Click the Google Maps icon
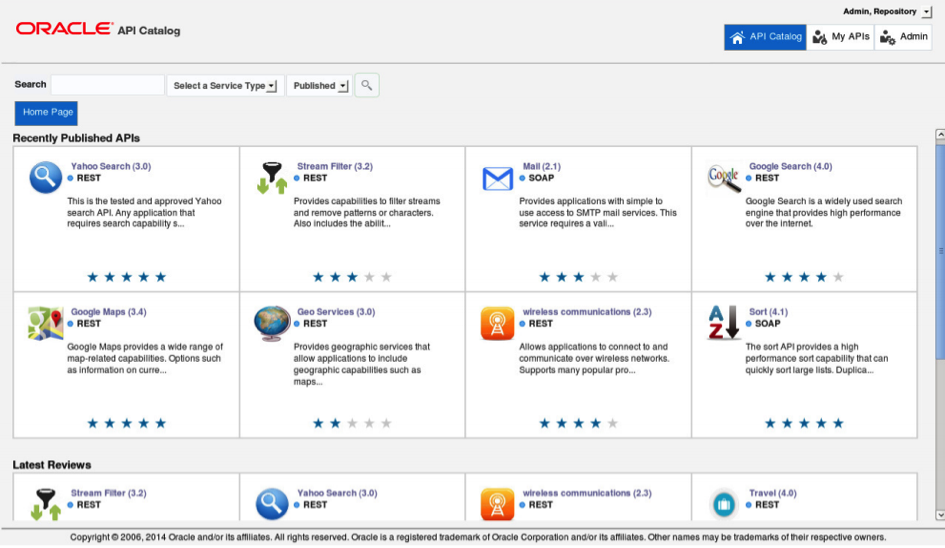Viewport: 945px width, 548px height. [46, 323]
